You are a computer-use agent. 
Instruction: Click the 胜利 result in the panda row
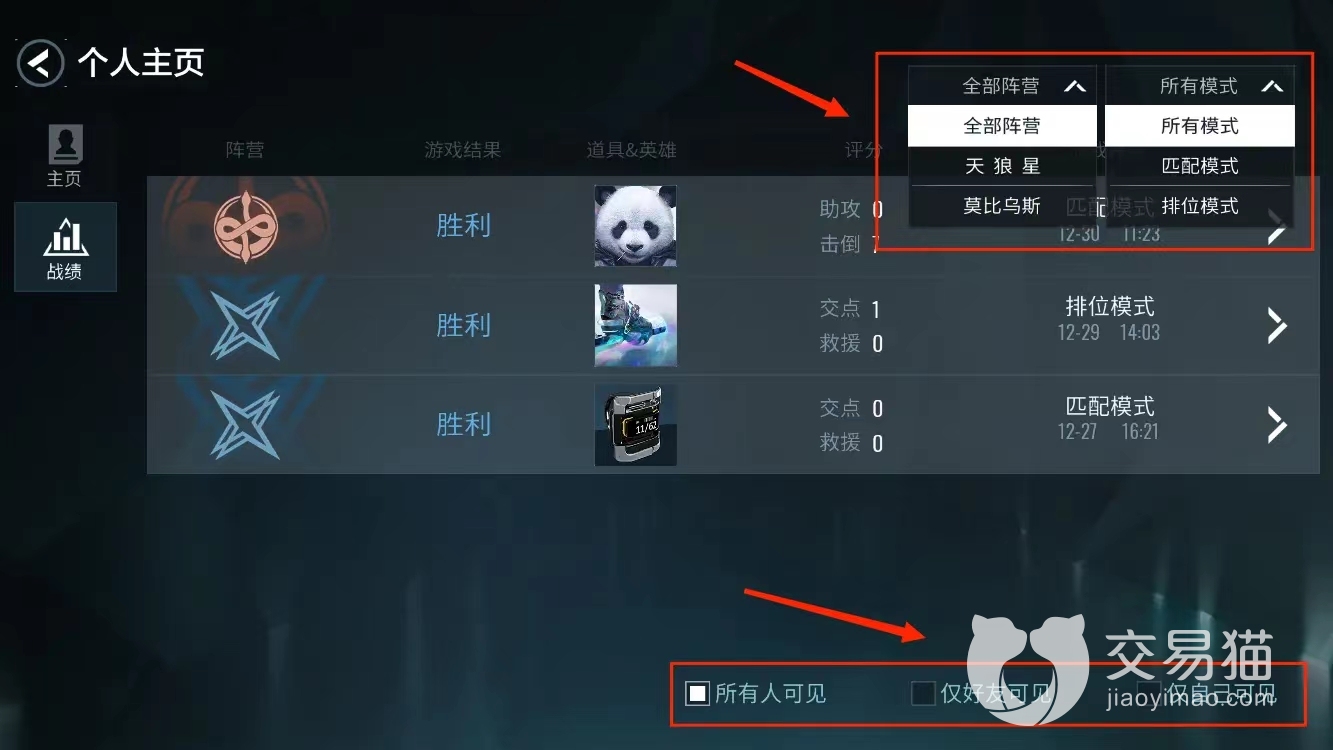[x=463, y=226]
